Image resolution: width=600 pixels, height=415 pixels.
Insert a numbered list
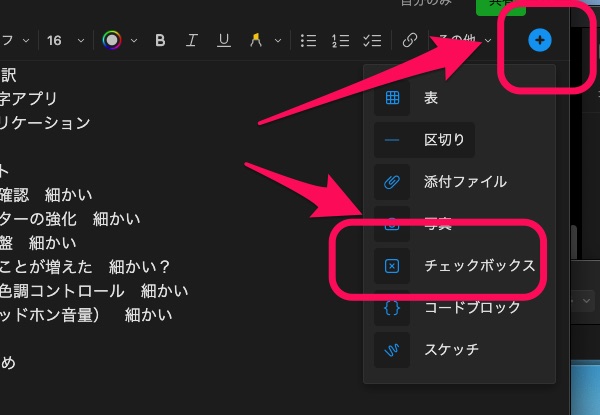point(340,41)
